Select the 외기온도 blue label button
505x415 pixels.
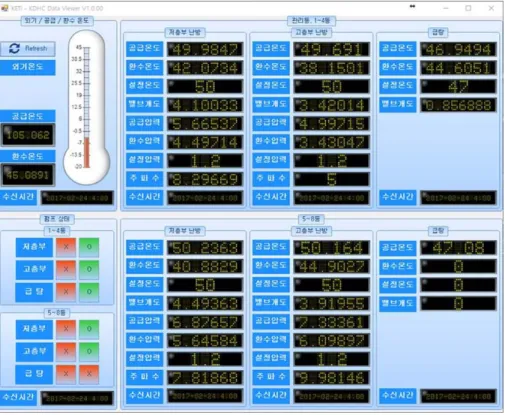click(x=27, y=67)
